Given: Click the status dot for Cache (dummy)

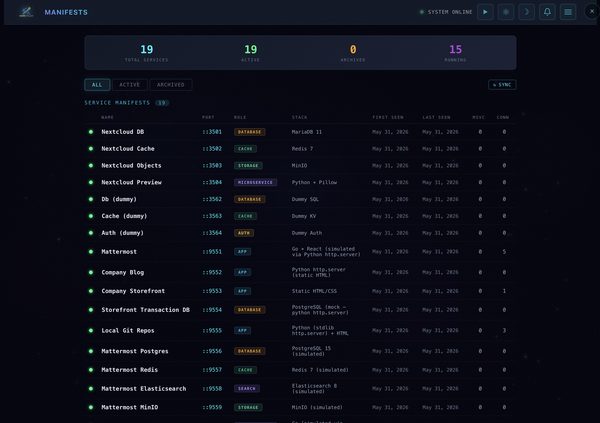Looking at the screenshot, I should tap(91, 216).
